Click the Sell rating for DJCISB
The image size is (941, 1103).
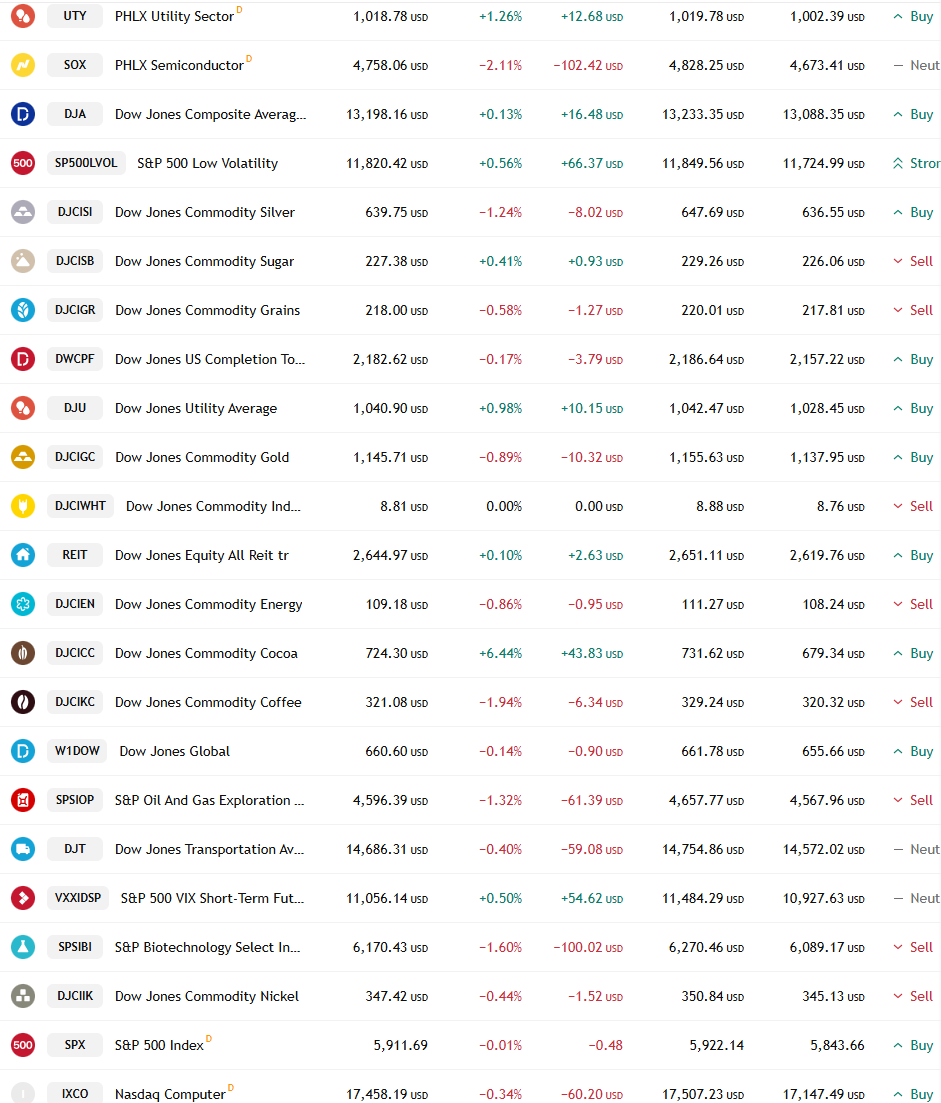point(913,261)
